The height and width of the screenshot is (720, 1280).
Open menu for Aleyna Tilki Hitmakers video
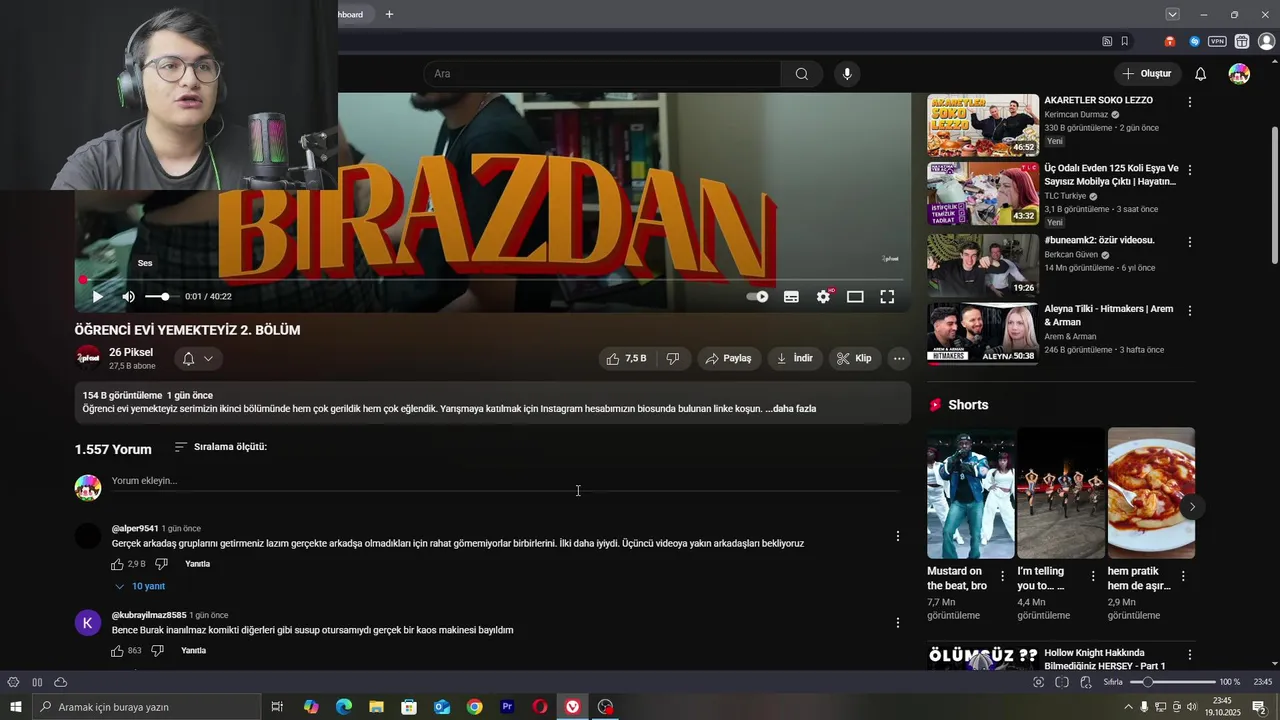coord(1190,311)
